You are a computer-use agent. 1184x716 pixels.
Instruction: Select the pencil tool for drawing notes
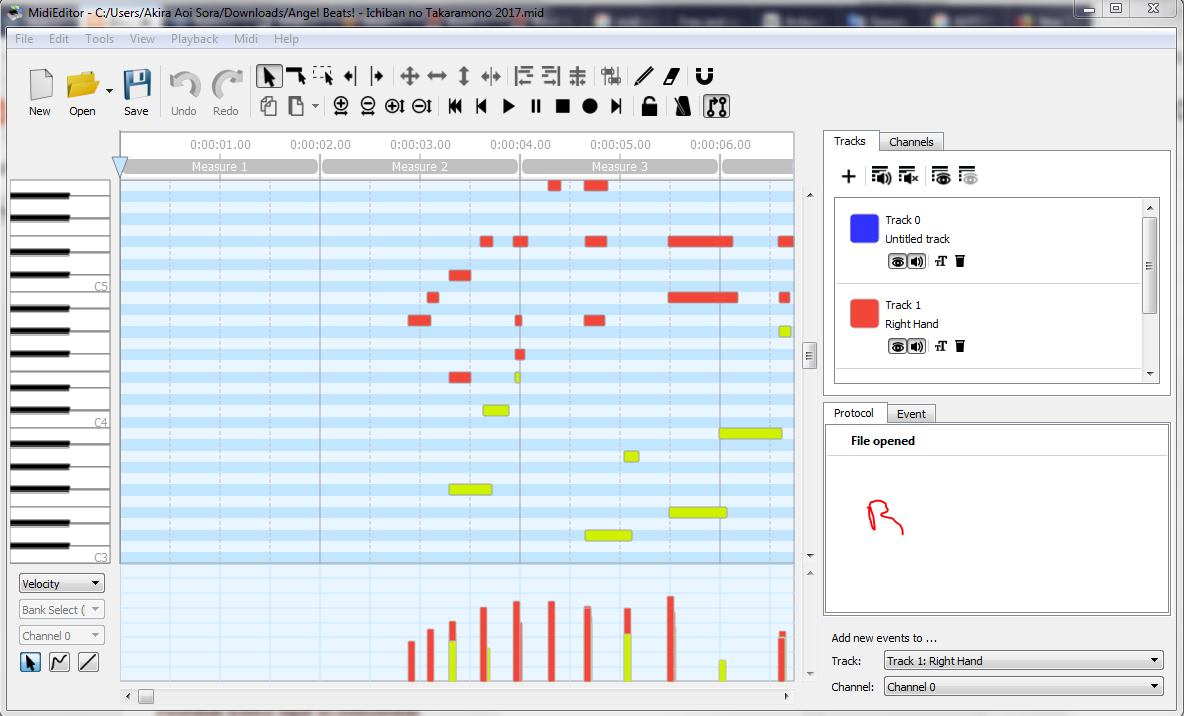643,76
